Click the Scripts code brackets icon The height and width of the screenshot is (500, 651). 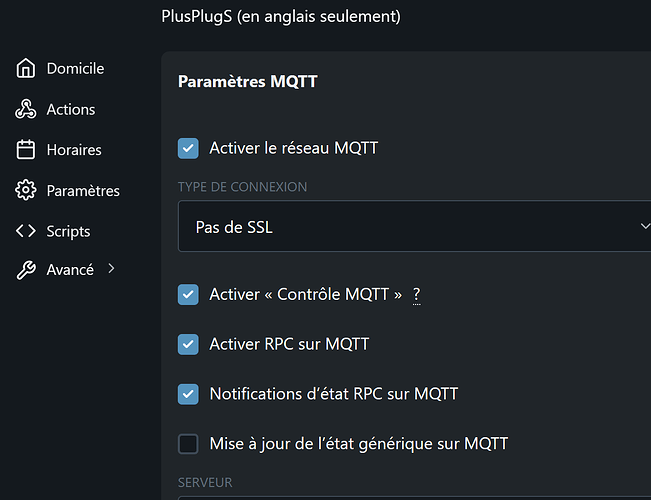coord(26,231)
